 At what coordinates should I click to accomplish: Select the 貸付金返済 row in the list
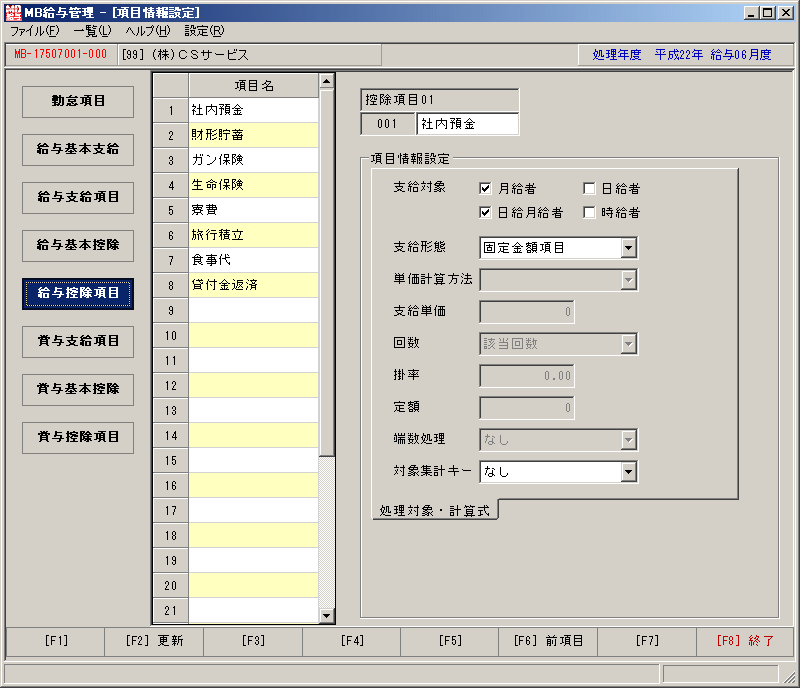click(254, 285)
